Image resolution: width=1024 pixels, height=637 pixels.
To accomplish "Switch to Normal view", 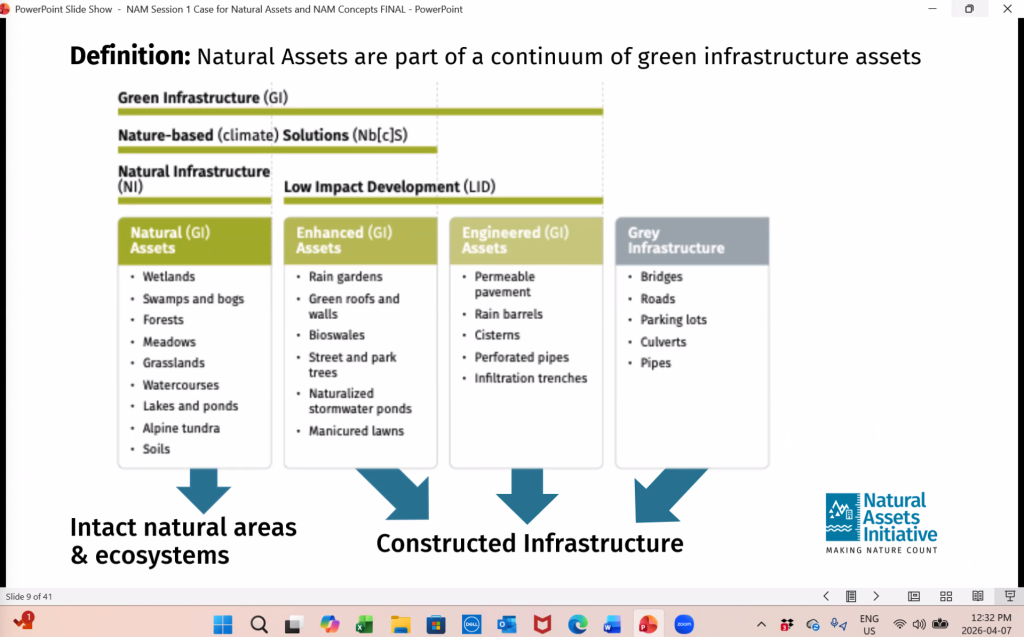I will [x=914, y=596].
